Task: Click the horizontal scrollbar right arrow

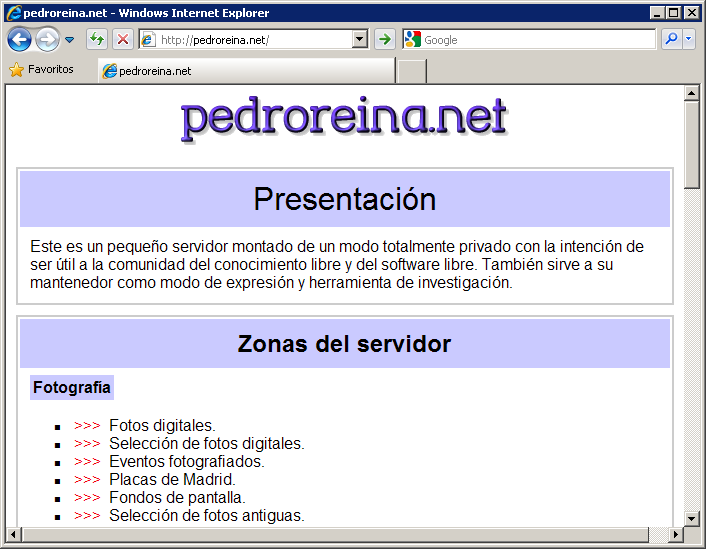Action: pos(675,535)
